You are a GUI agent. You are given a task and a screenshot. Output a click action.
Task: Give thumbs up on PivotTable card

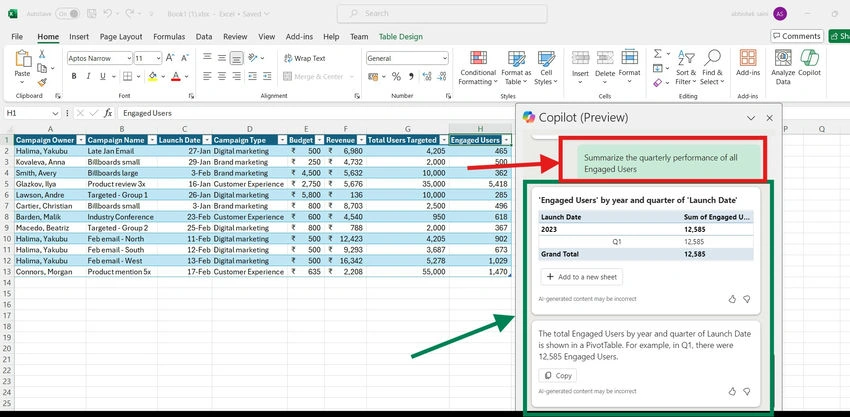(732, 299)
